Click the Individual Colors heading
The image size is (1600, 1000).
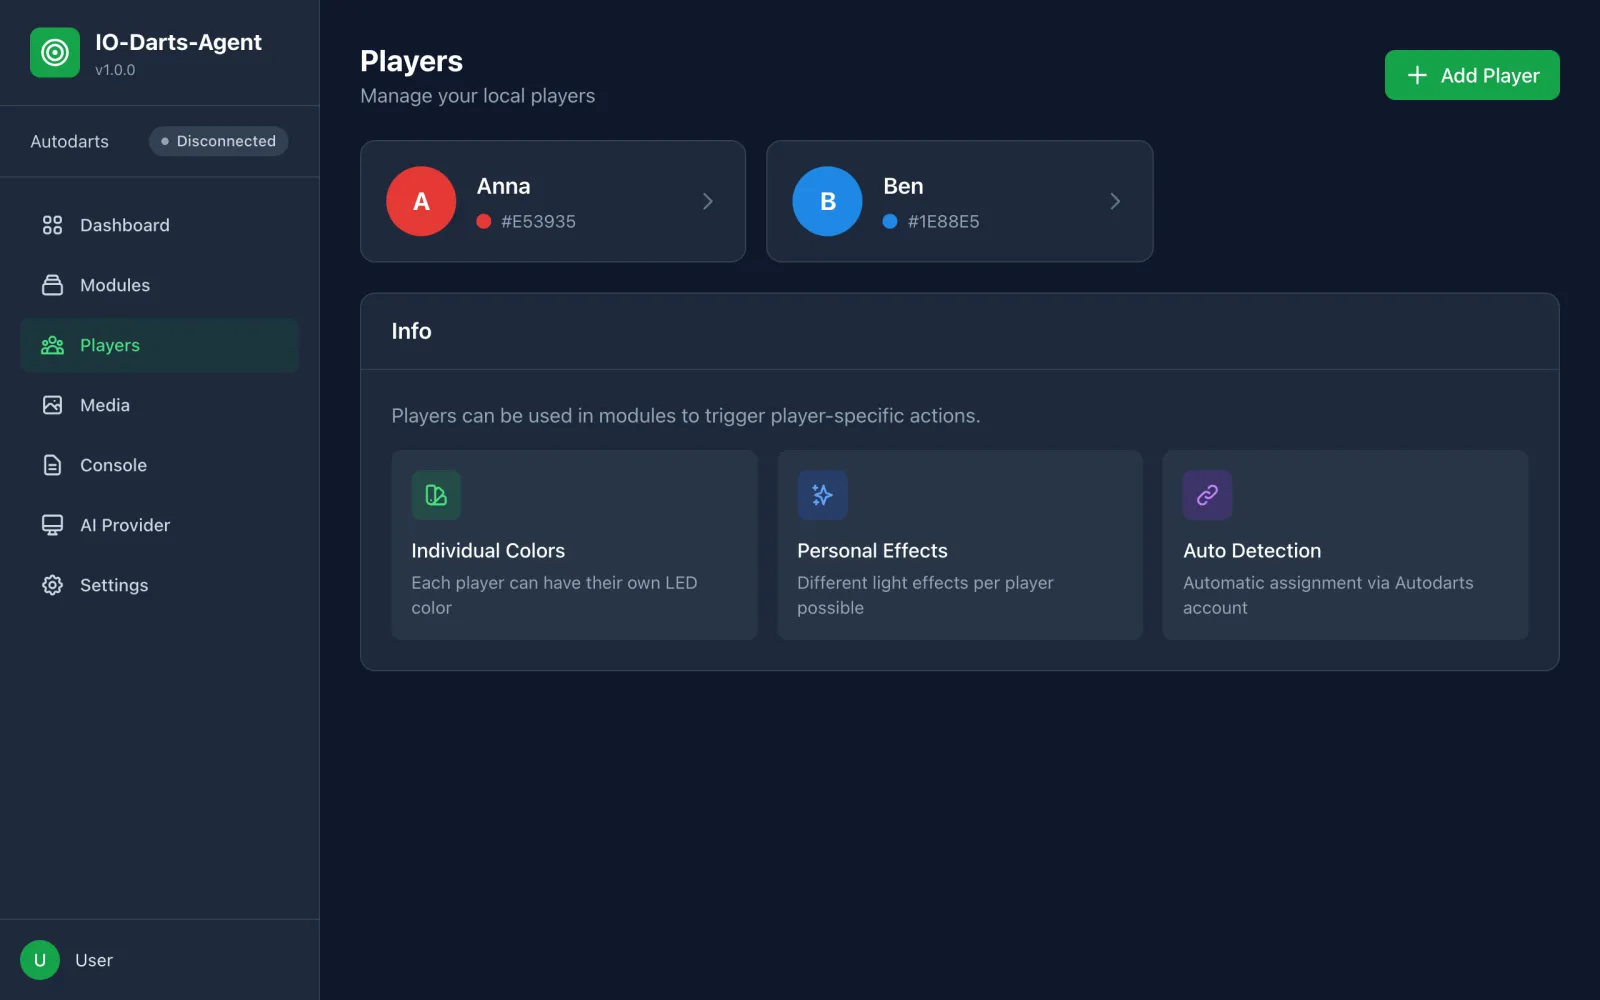(488, 551)
